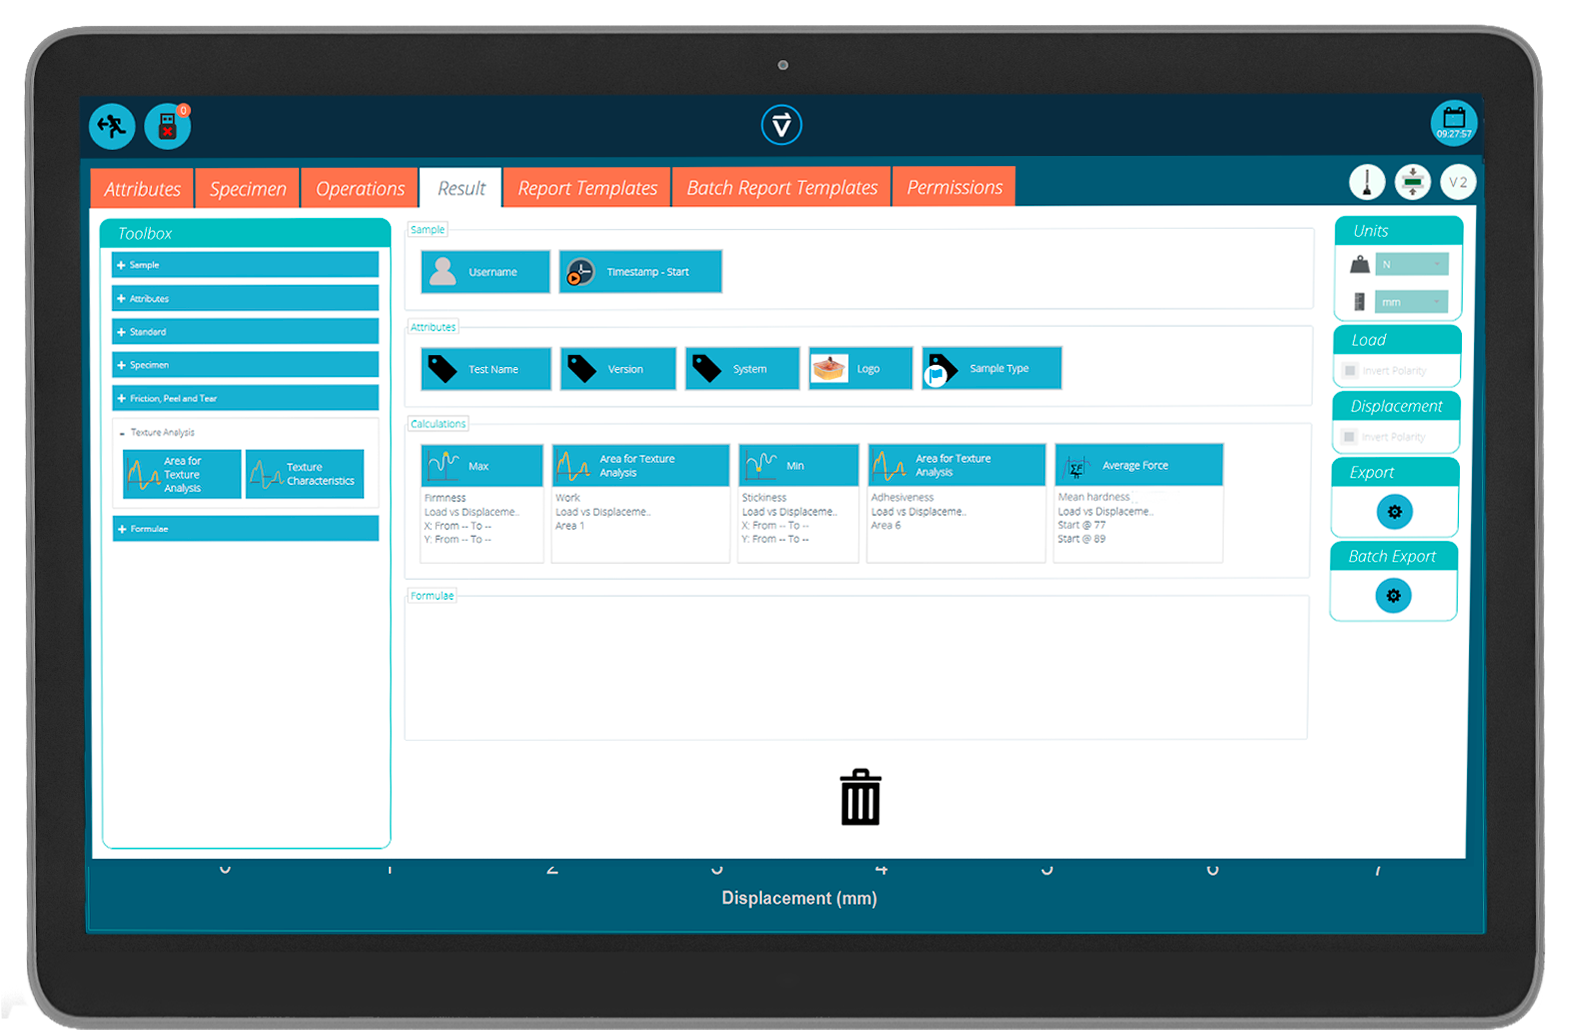The height and width of the screenshot is (1030, 1572).
Task: Select the Version attribute tile
Action: (x=618, y=369)
